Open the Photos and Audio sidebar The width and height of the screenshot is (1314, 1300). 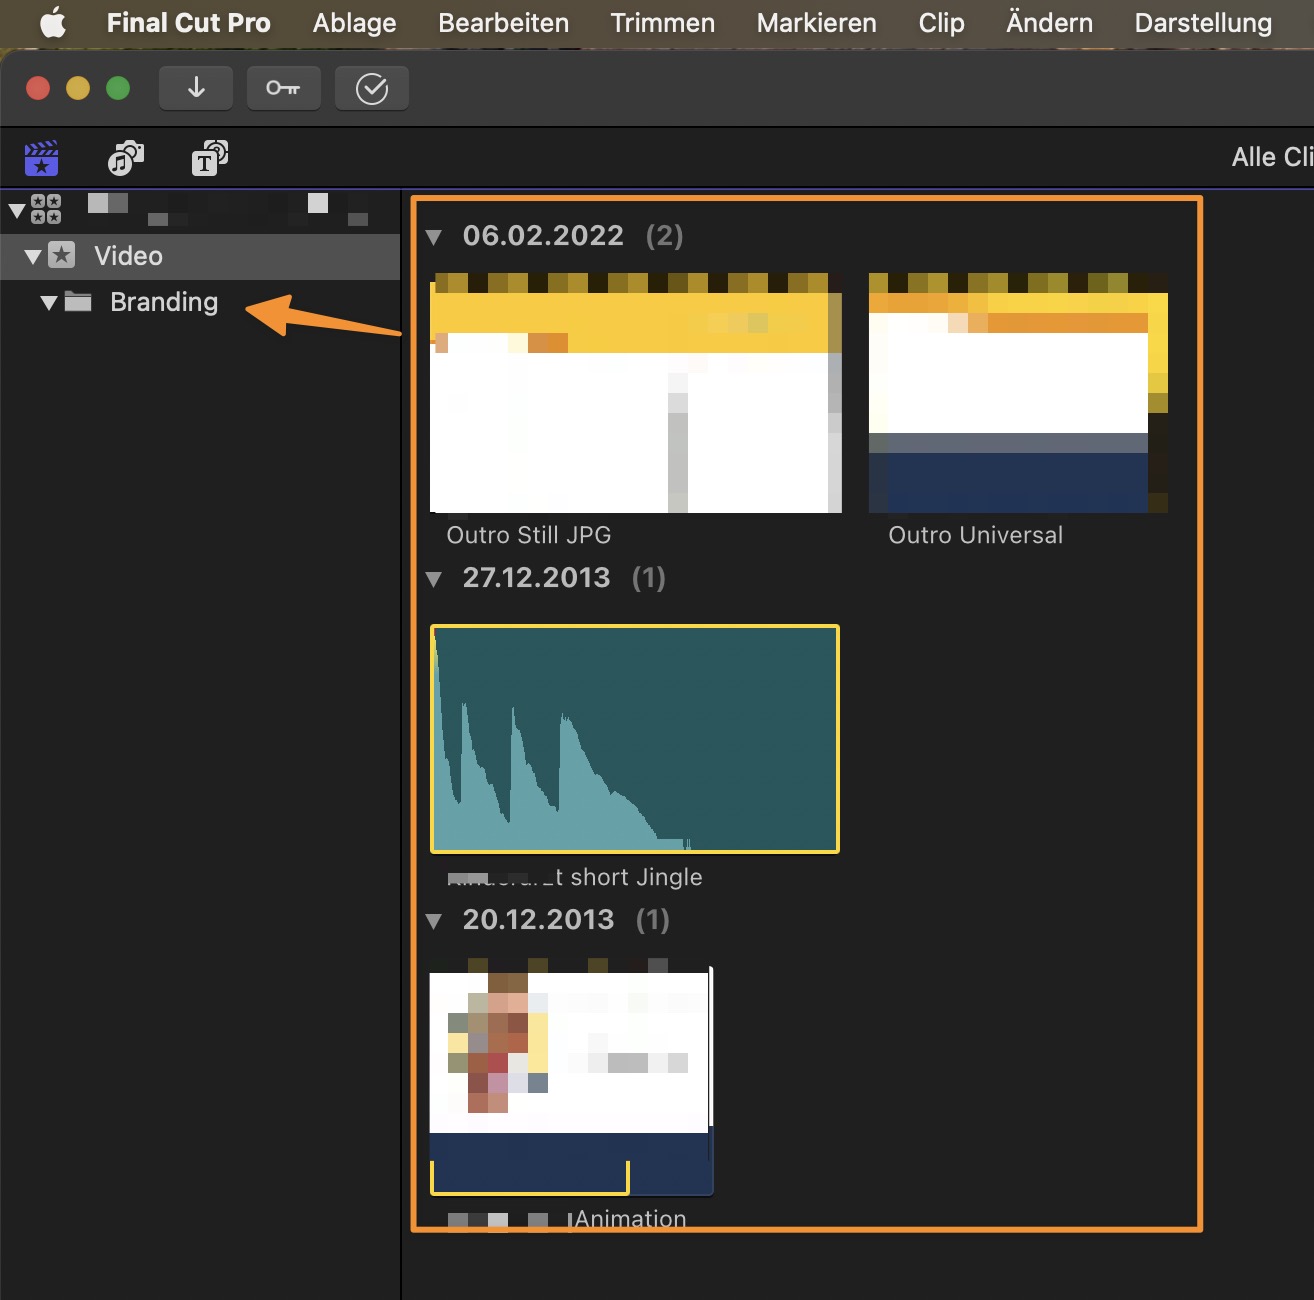[126, 158]
